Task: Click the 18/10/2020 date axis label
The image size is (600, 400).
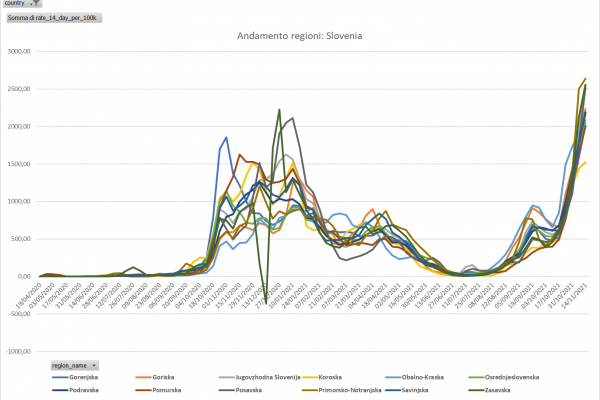Action: tap(202, 295)
